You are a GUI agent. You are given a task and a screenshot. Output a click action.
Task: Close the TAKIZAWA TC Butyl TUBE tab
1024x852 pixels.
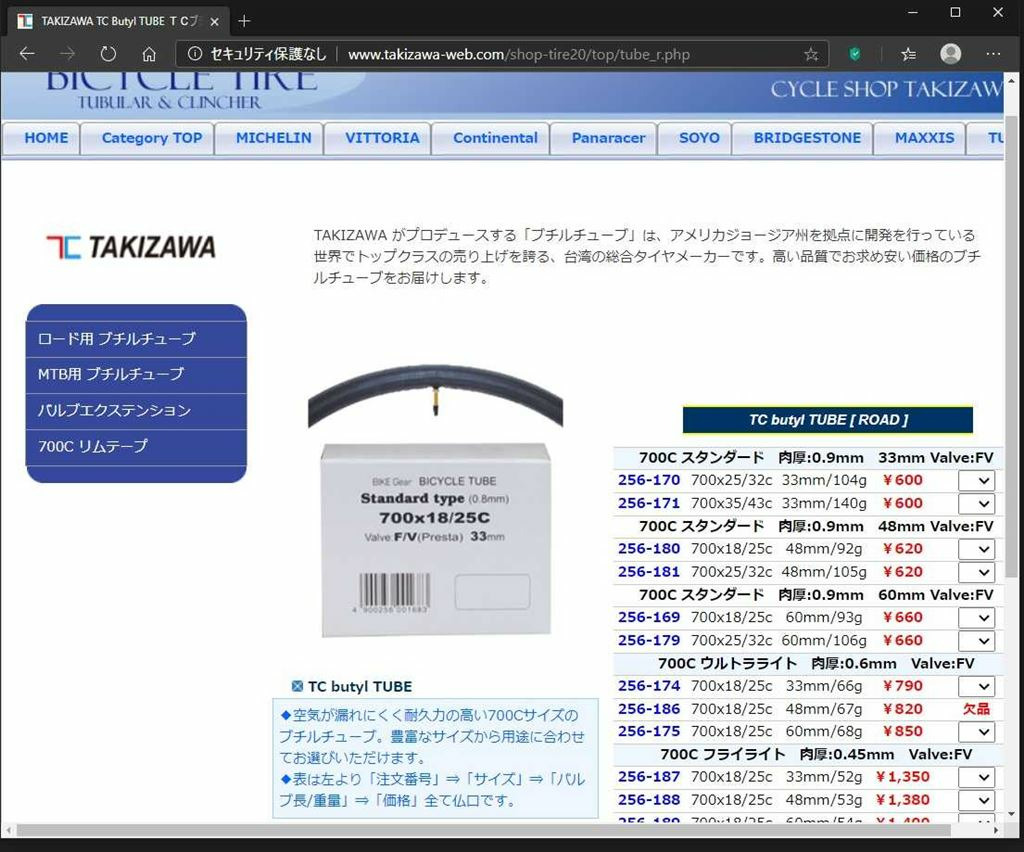pyautogui.click(x=214, y=21)
